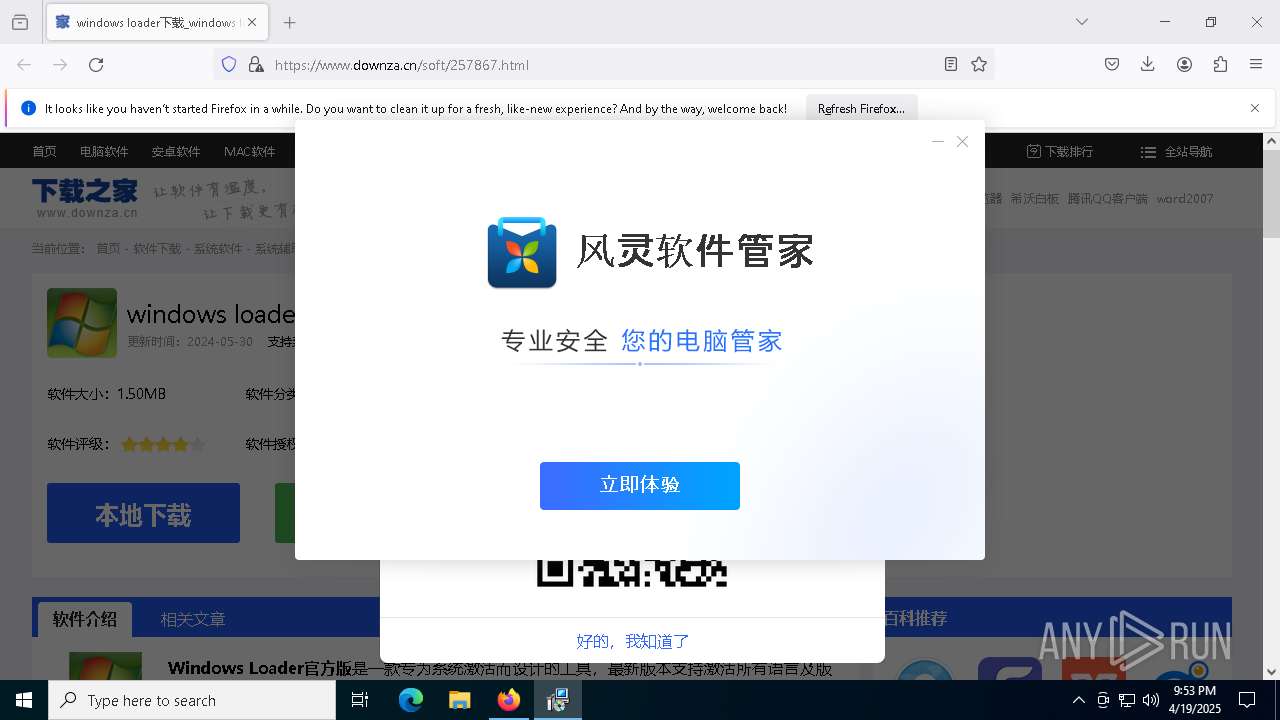The image size is (1280, 720).
Task: Open the Firefox extensions icon
Action: coord(1220,65)
